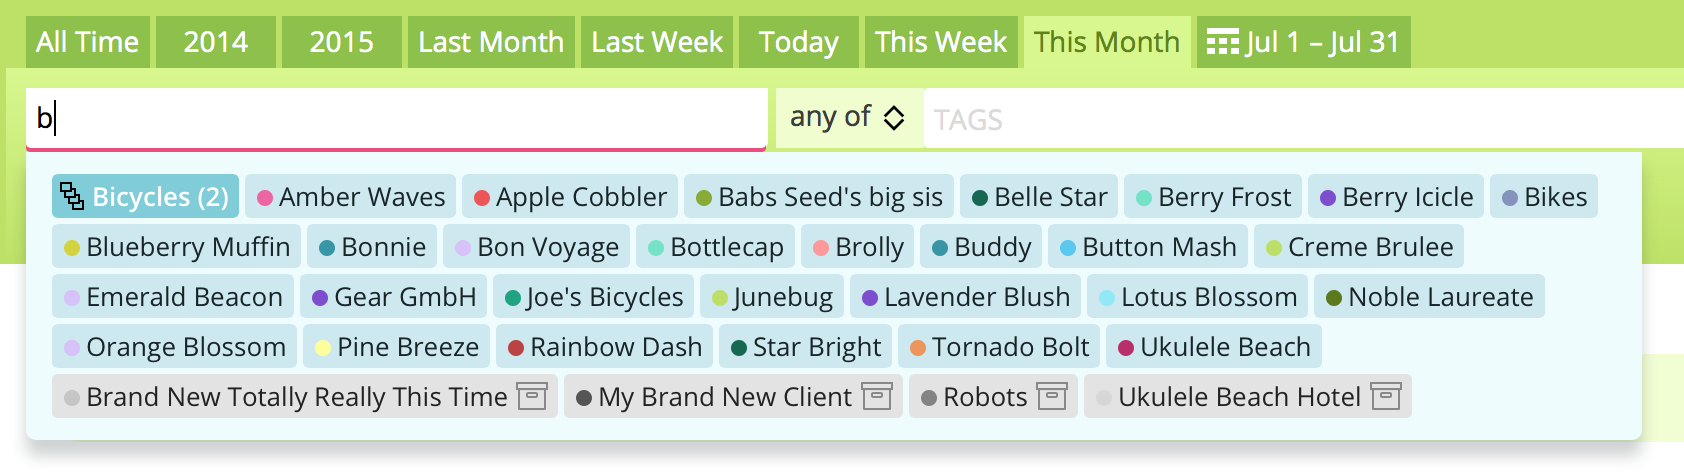Click archive icon beside Ukulele Beach Hotel
Viewport: 1684px width, 476px height.
point(1385,396)
